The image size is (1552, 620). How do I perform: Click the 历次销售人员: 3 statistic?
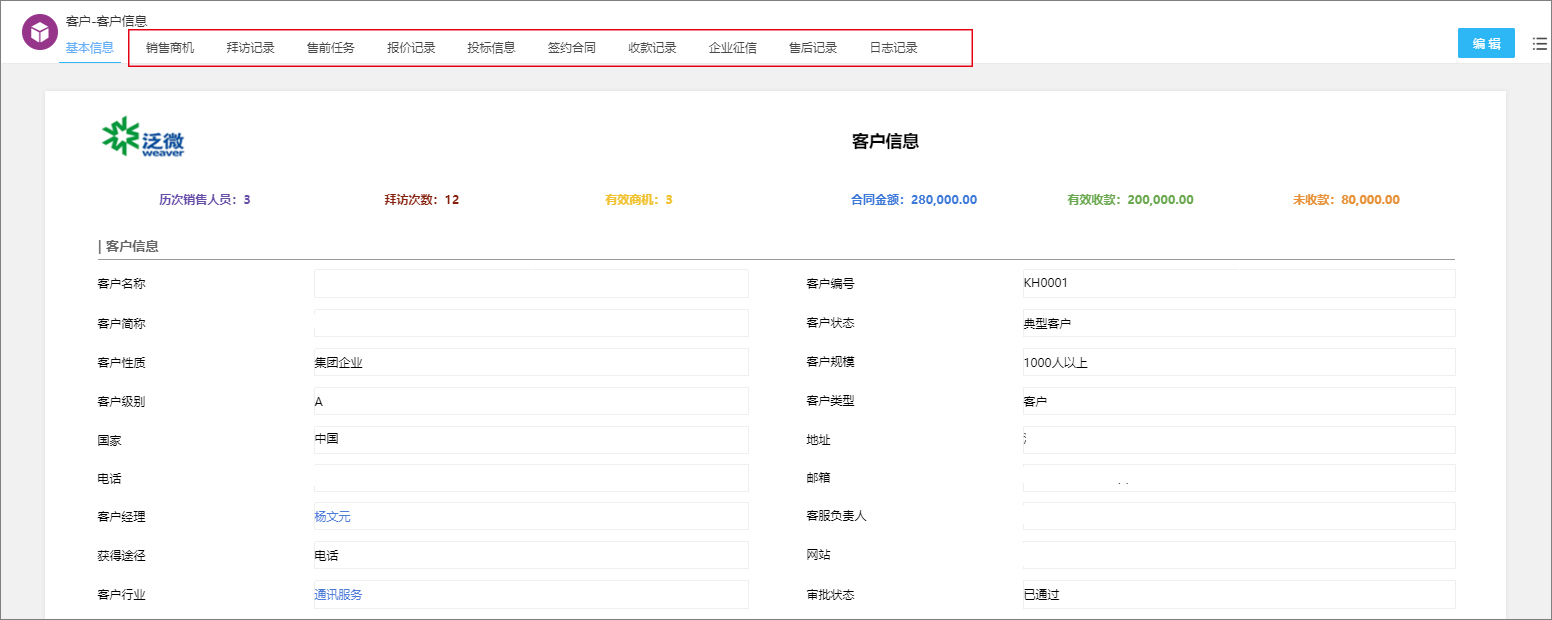point(204,200)
